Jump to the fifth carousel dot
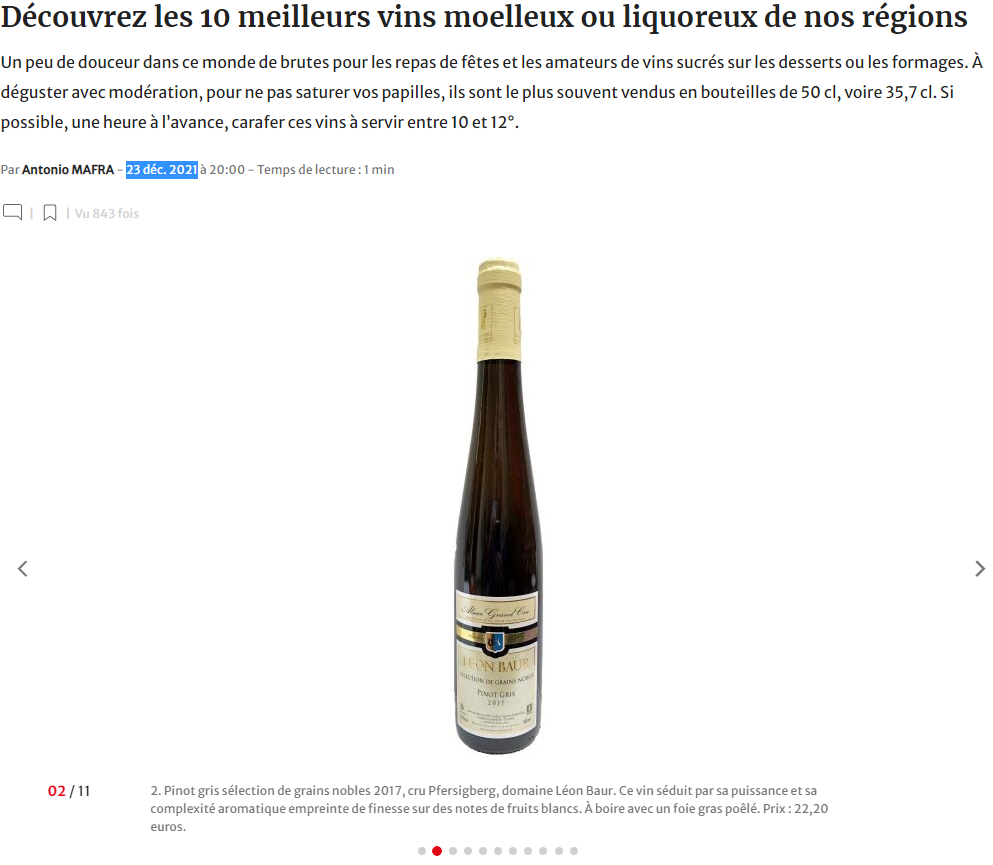 click(x=483, y=851)
